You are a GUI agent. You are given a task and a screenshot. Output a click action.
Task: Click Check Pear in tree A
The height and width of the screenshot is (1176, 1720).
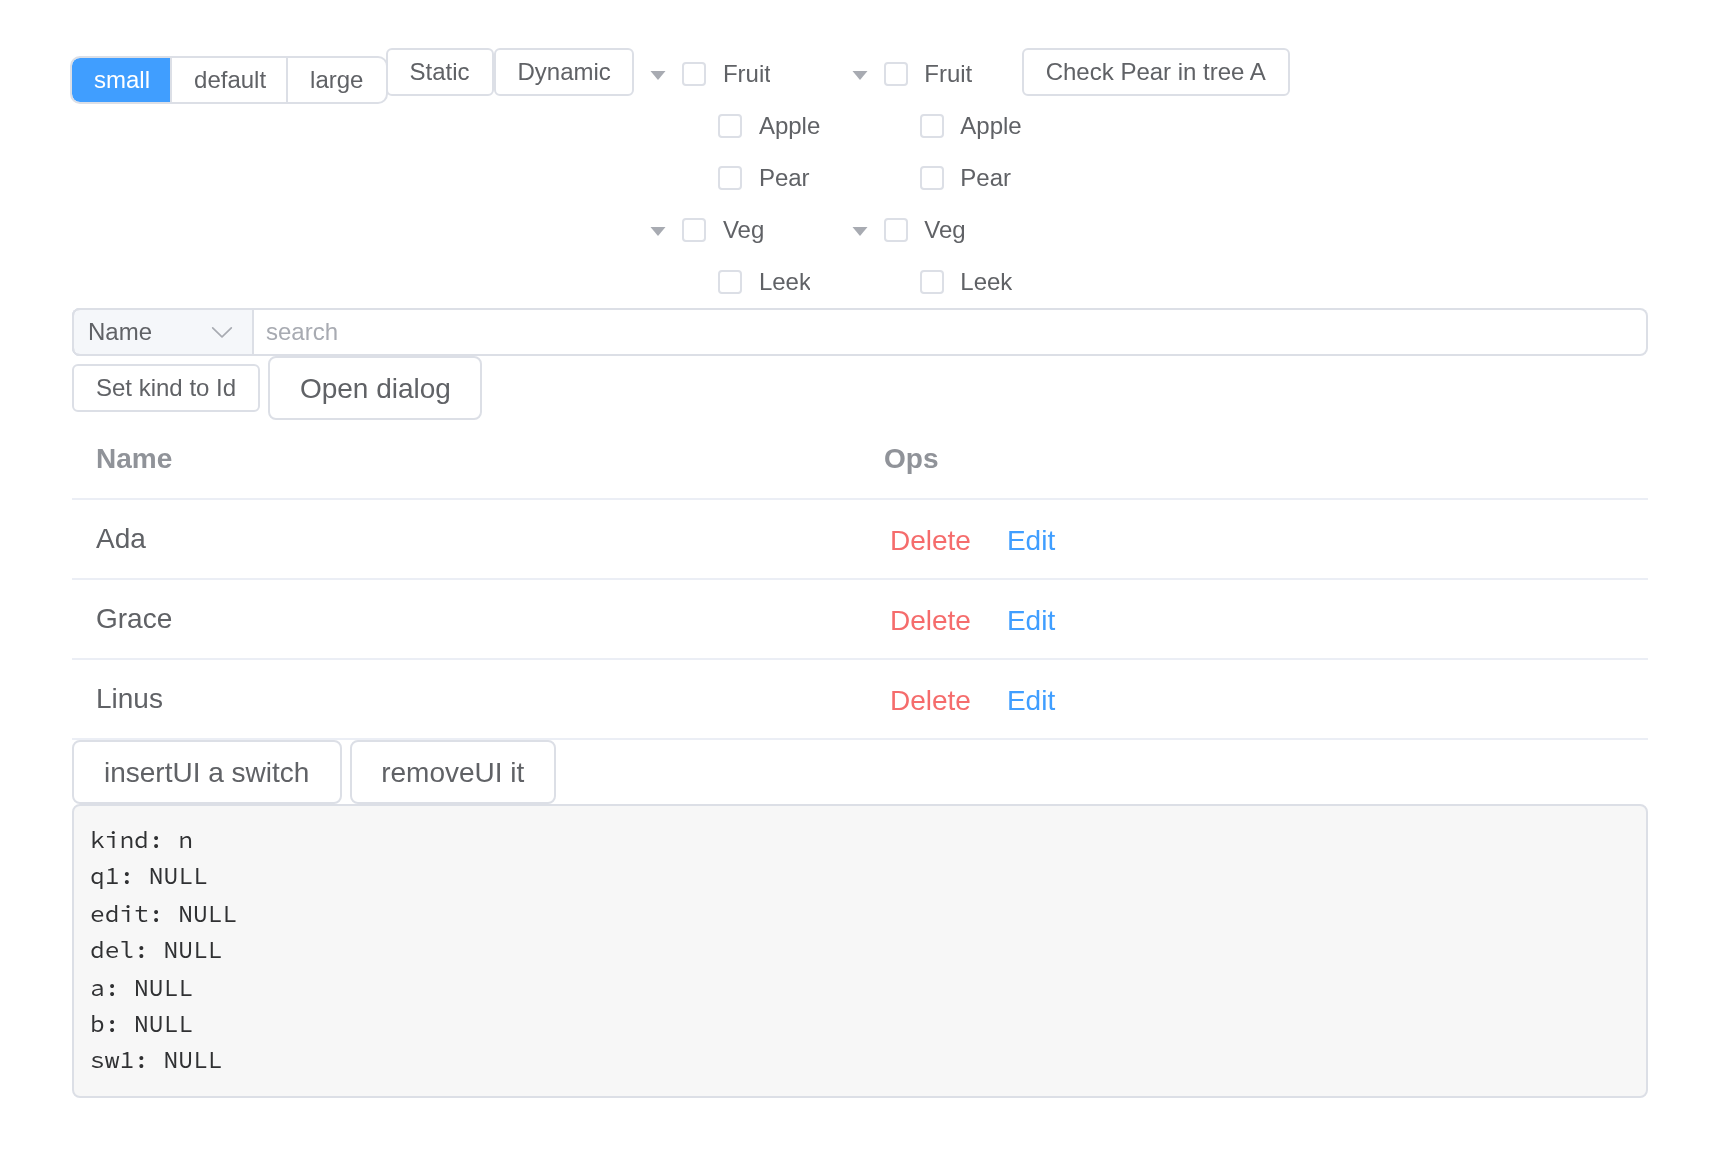[x=1156, y=72]
